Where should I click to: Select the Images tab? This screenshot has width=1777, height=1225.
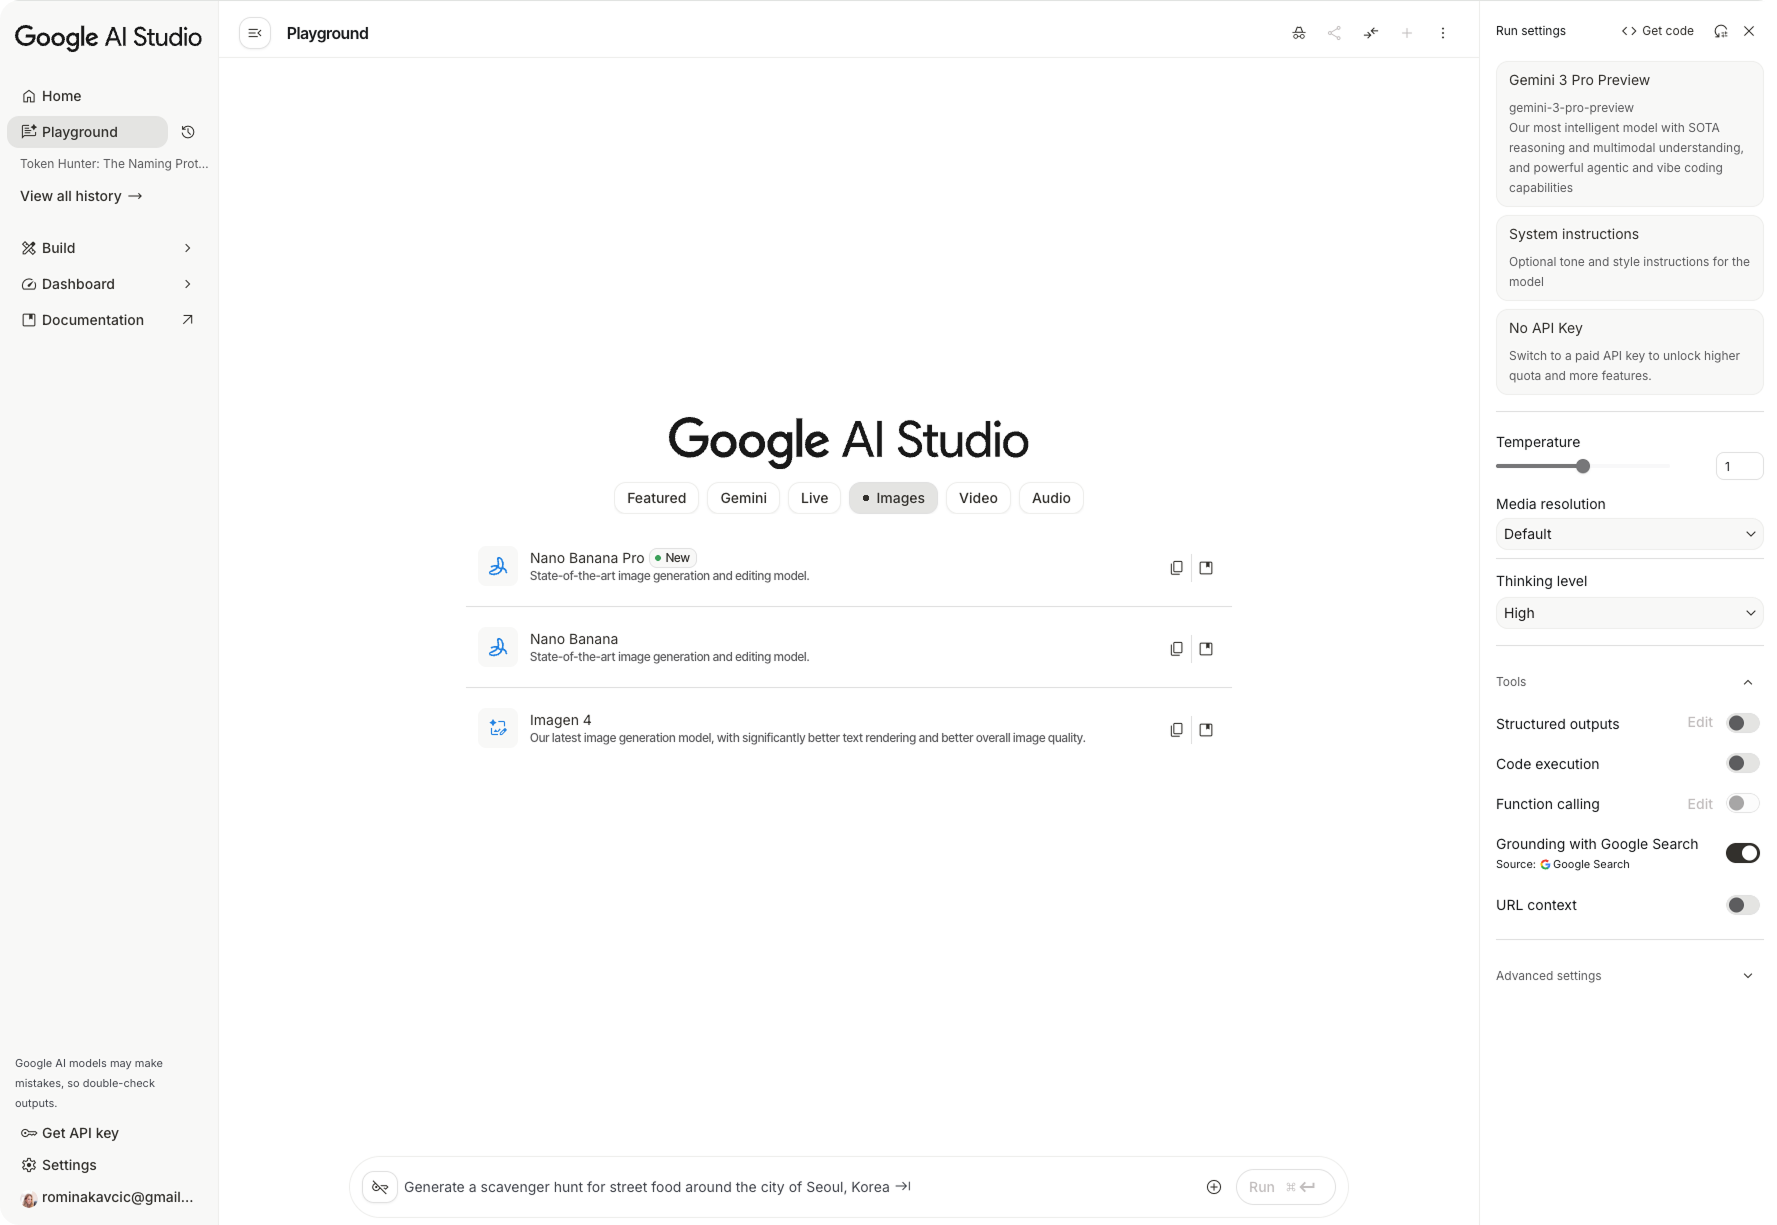[x=893, y=498]
